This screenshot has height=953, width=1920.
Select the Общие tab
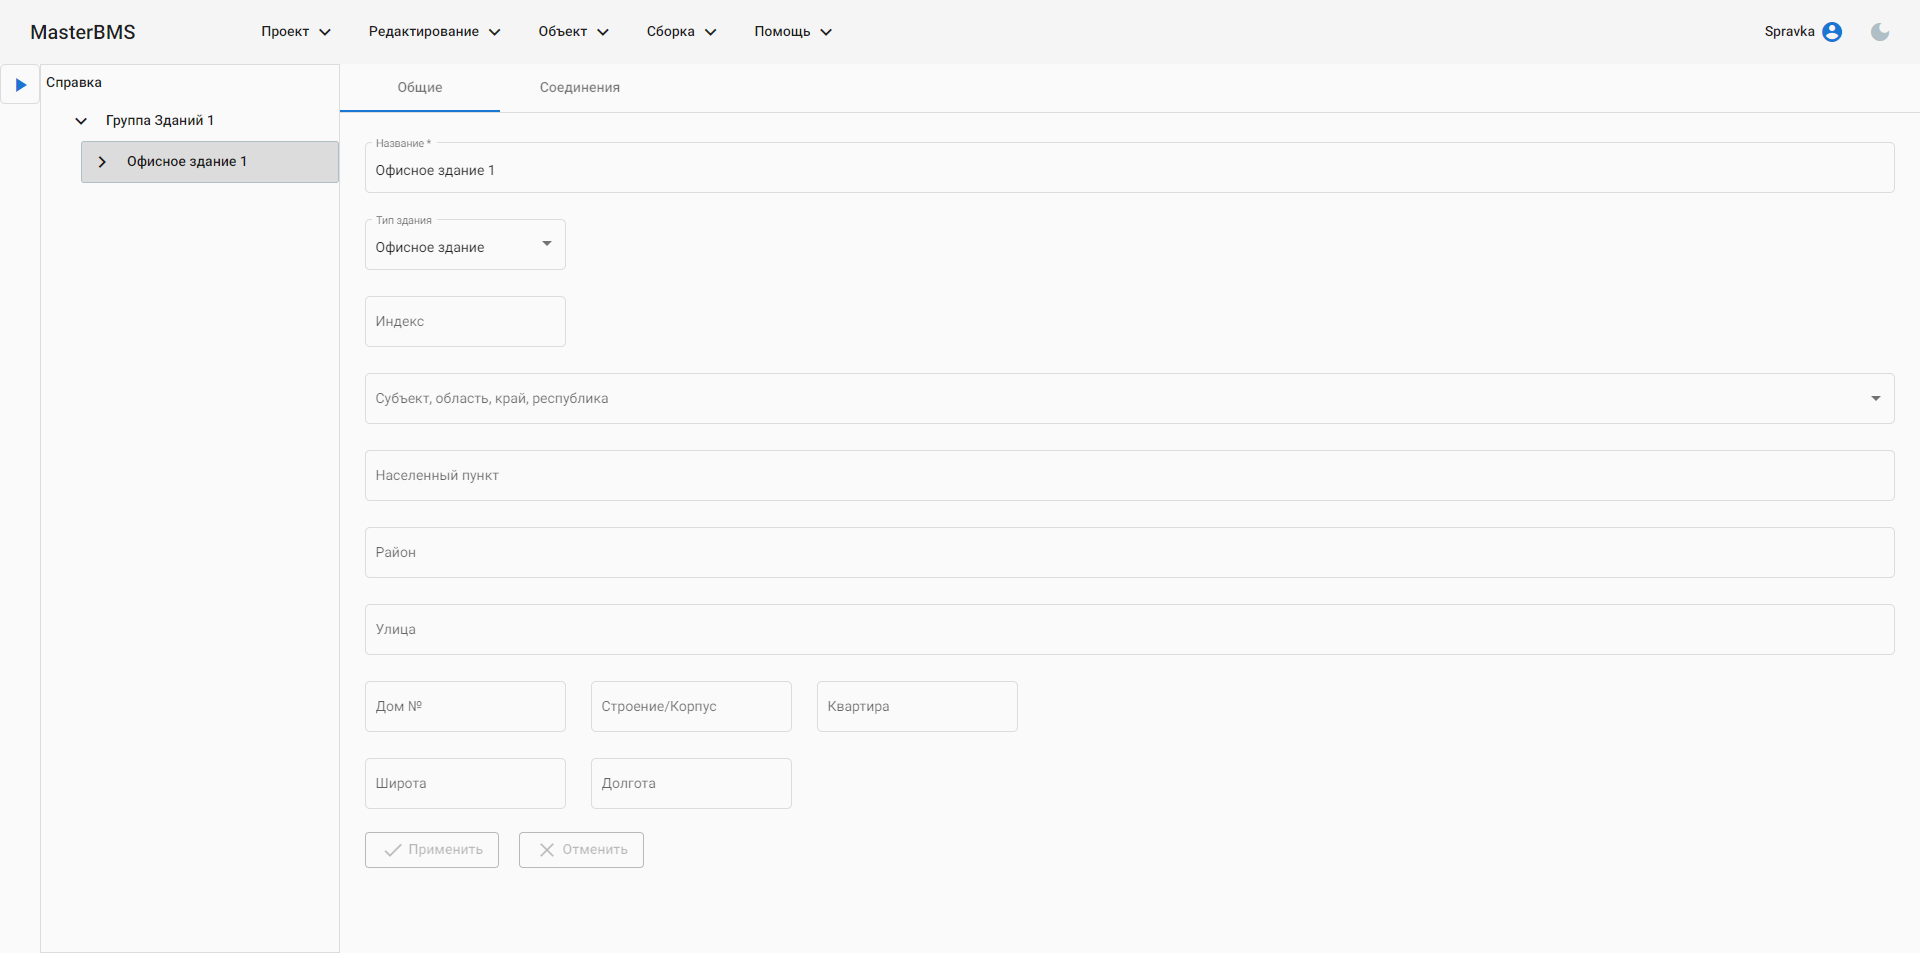tap(420, 88)
